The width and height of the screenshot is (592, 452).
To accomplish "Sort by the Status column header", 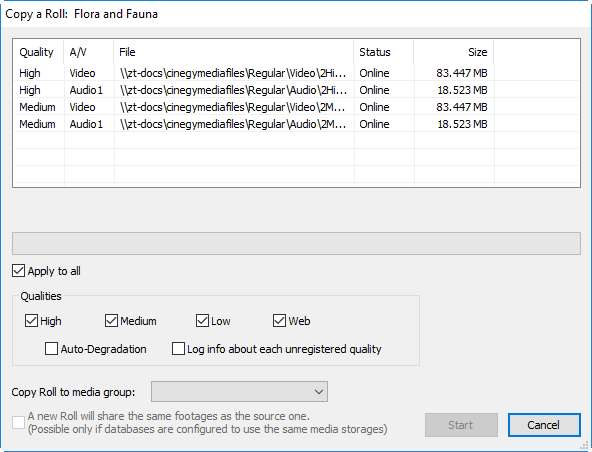I will tap(384, 52).
